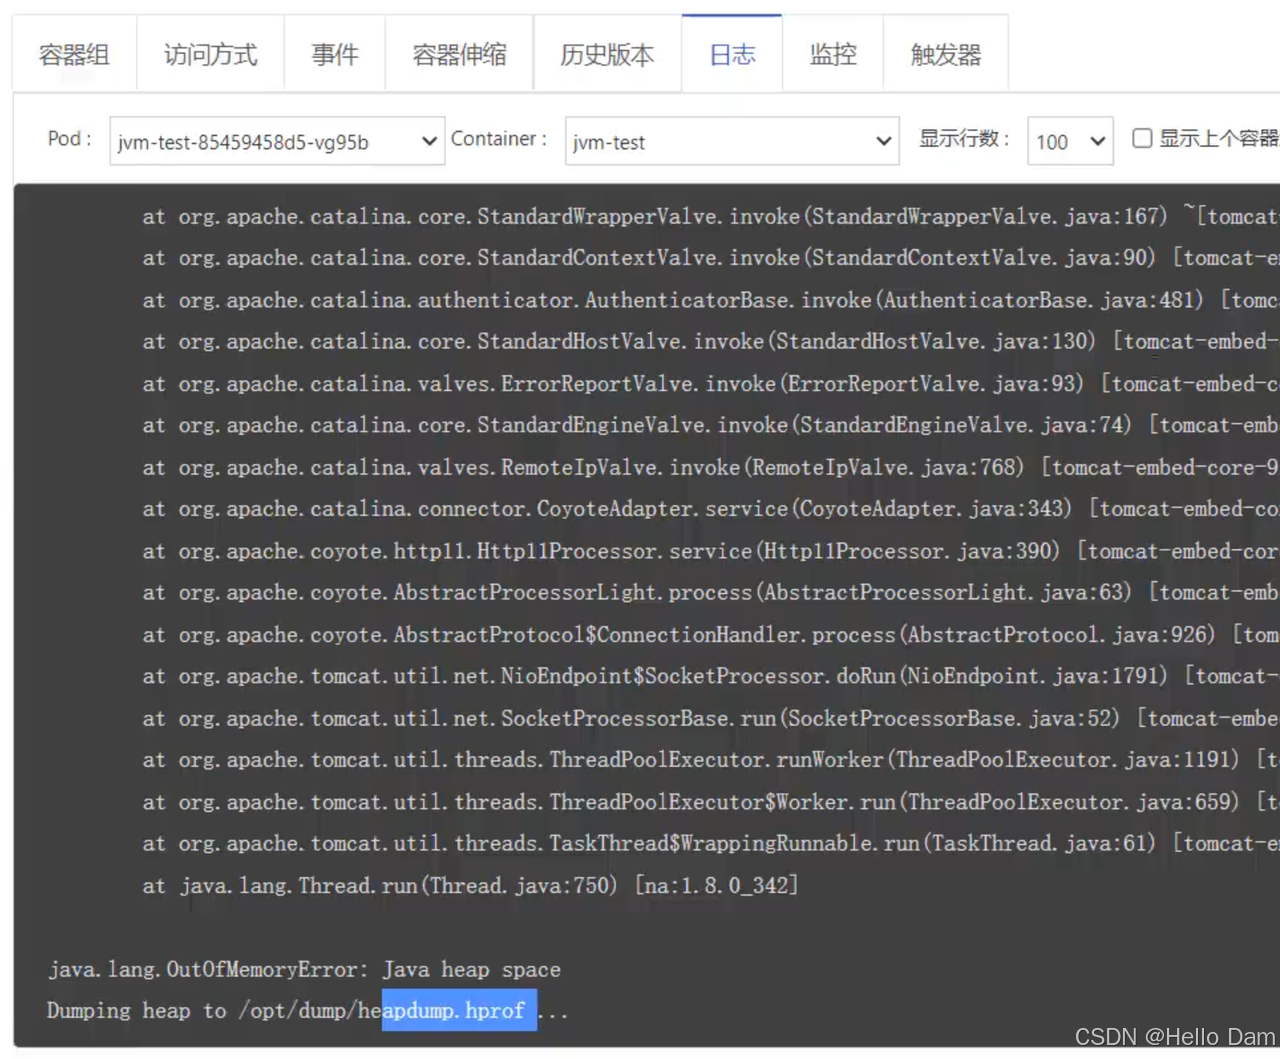1280x1059 pixels.
Task: Click the NioEndpoint$SocketProcessor.doRun log line
Action: point(711,676)
